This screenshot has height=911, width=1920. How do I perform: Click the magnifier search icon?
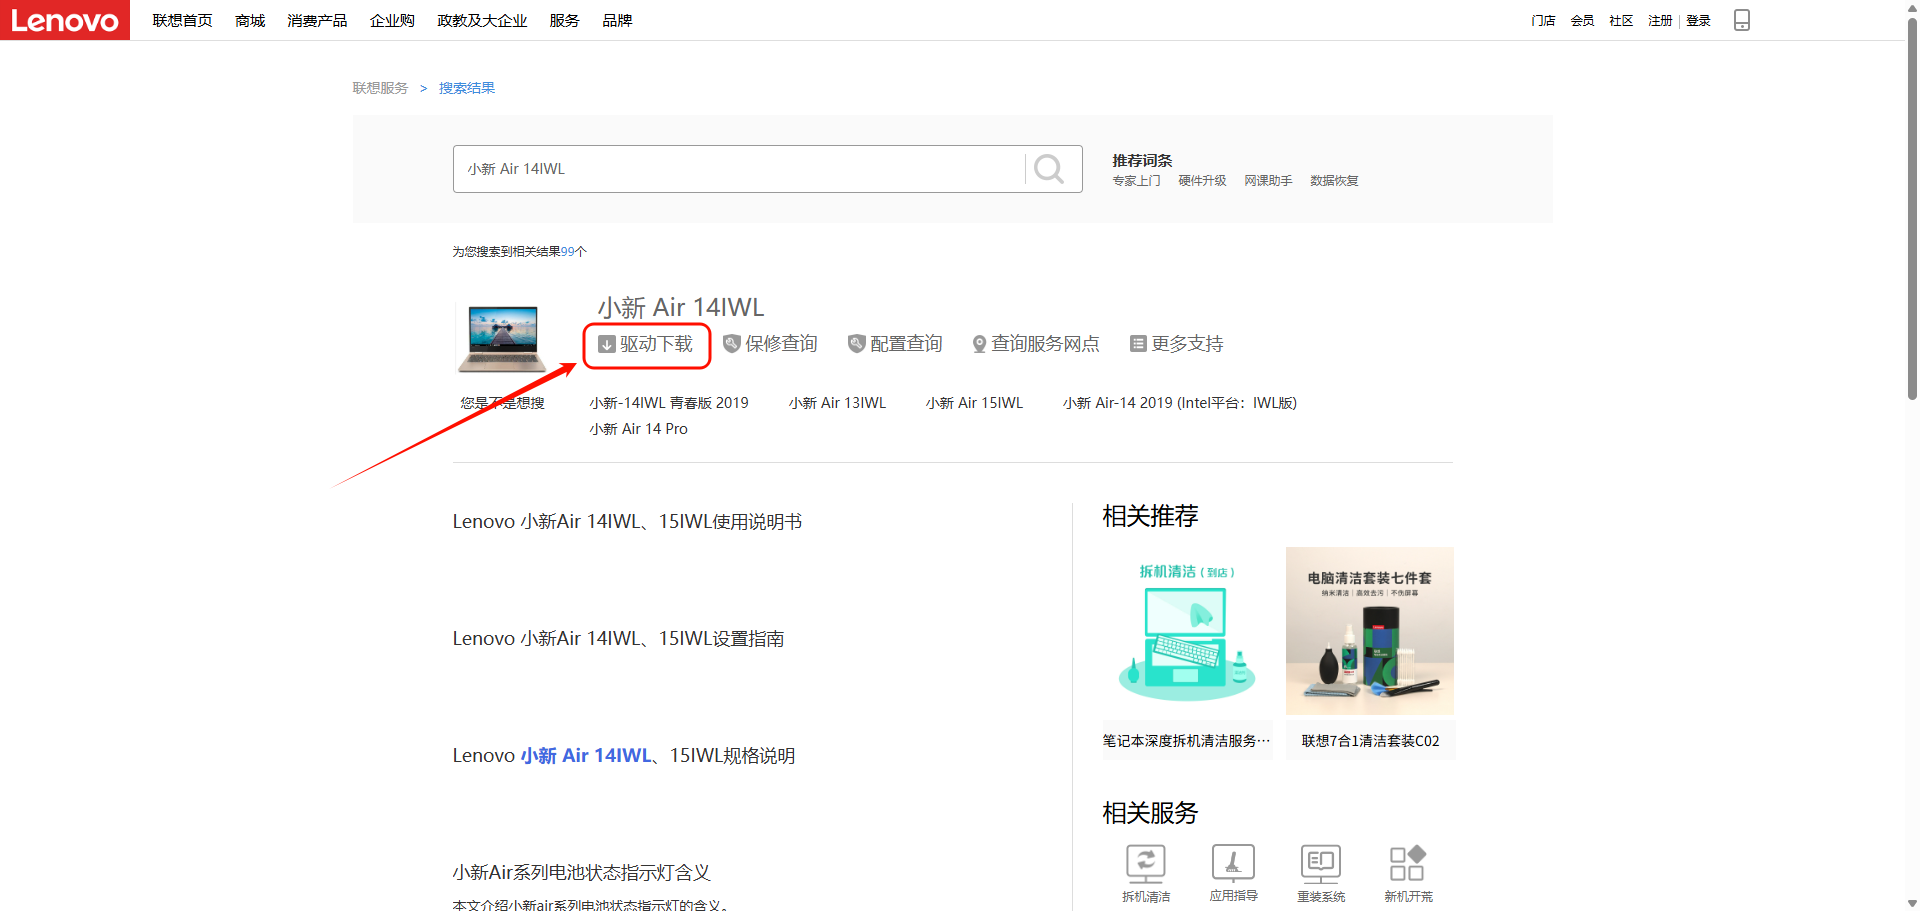[x=1049, y=169]
